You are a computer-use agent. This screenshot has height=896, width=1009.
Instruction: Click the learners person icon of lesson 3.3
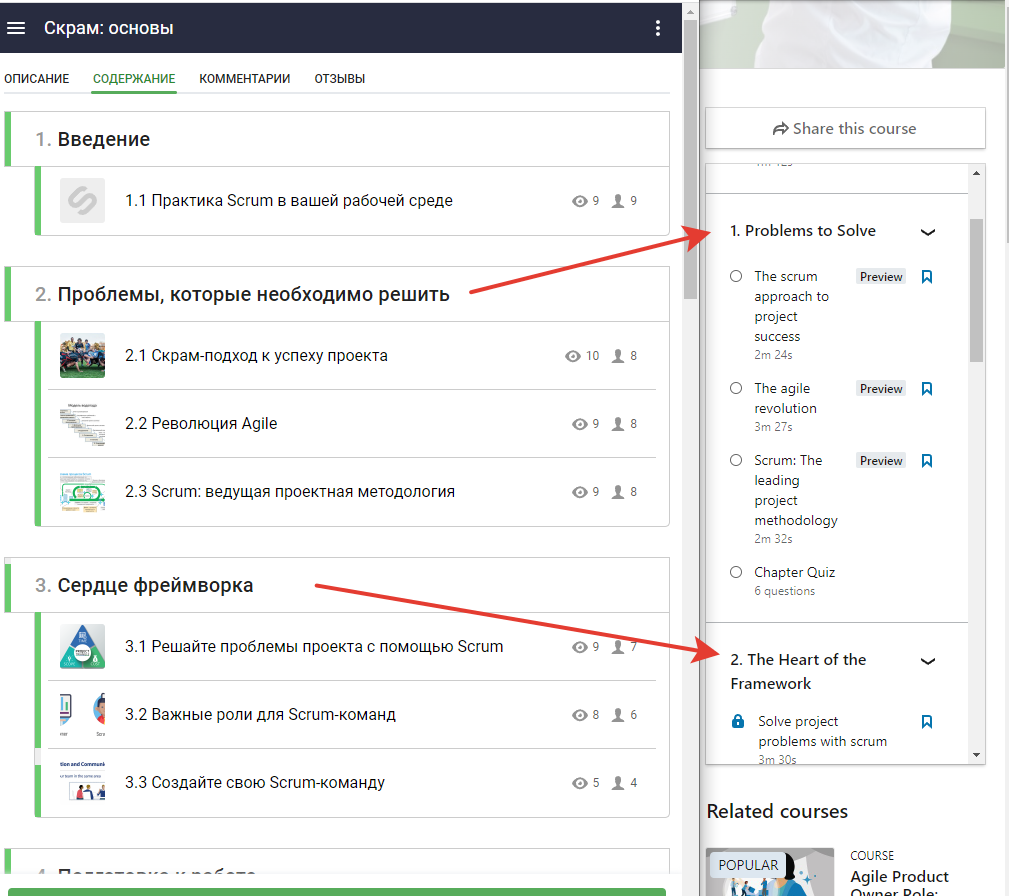618,783
